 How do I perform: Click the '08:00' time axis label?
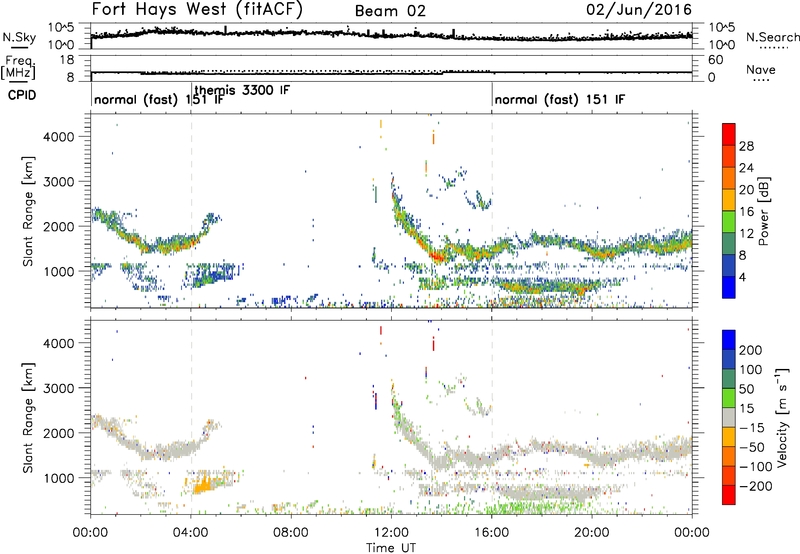pyautogui.click(x=291, y=533)
